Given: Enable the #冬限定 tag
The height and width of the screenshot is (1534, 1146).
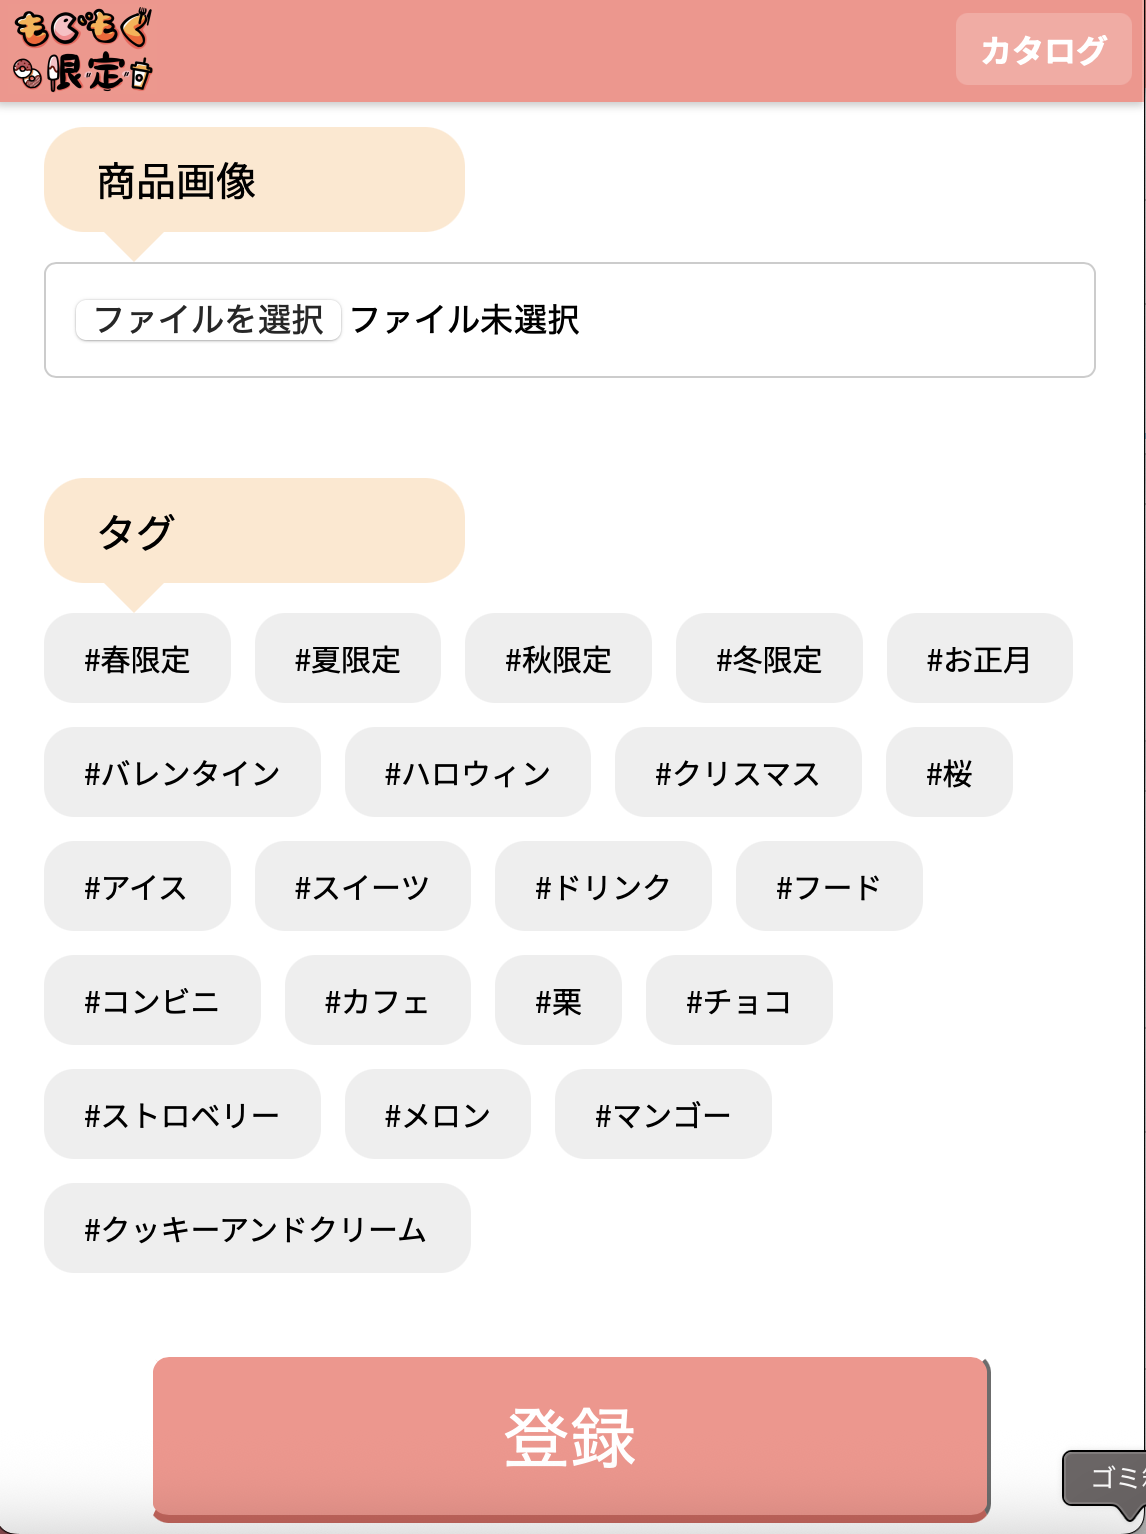Looking at the screenshot, I should pos(769,659).
